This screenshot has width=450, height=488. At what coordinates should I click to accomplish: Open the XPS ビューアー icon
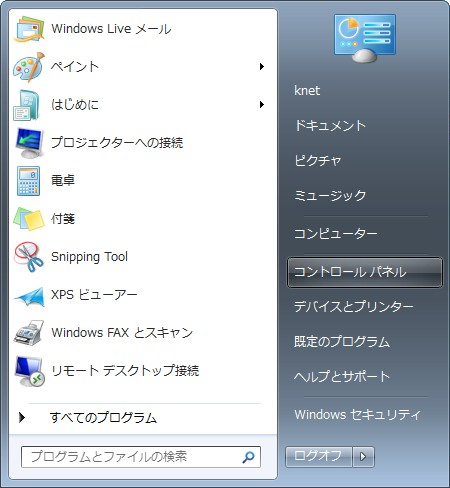click(x=29, y=296)
